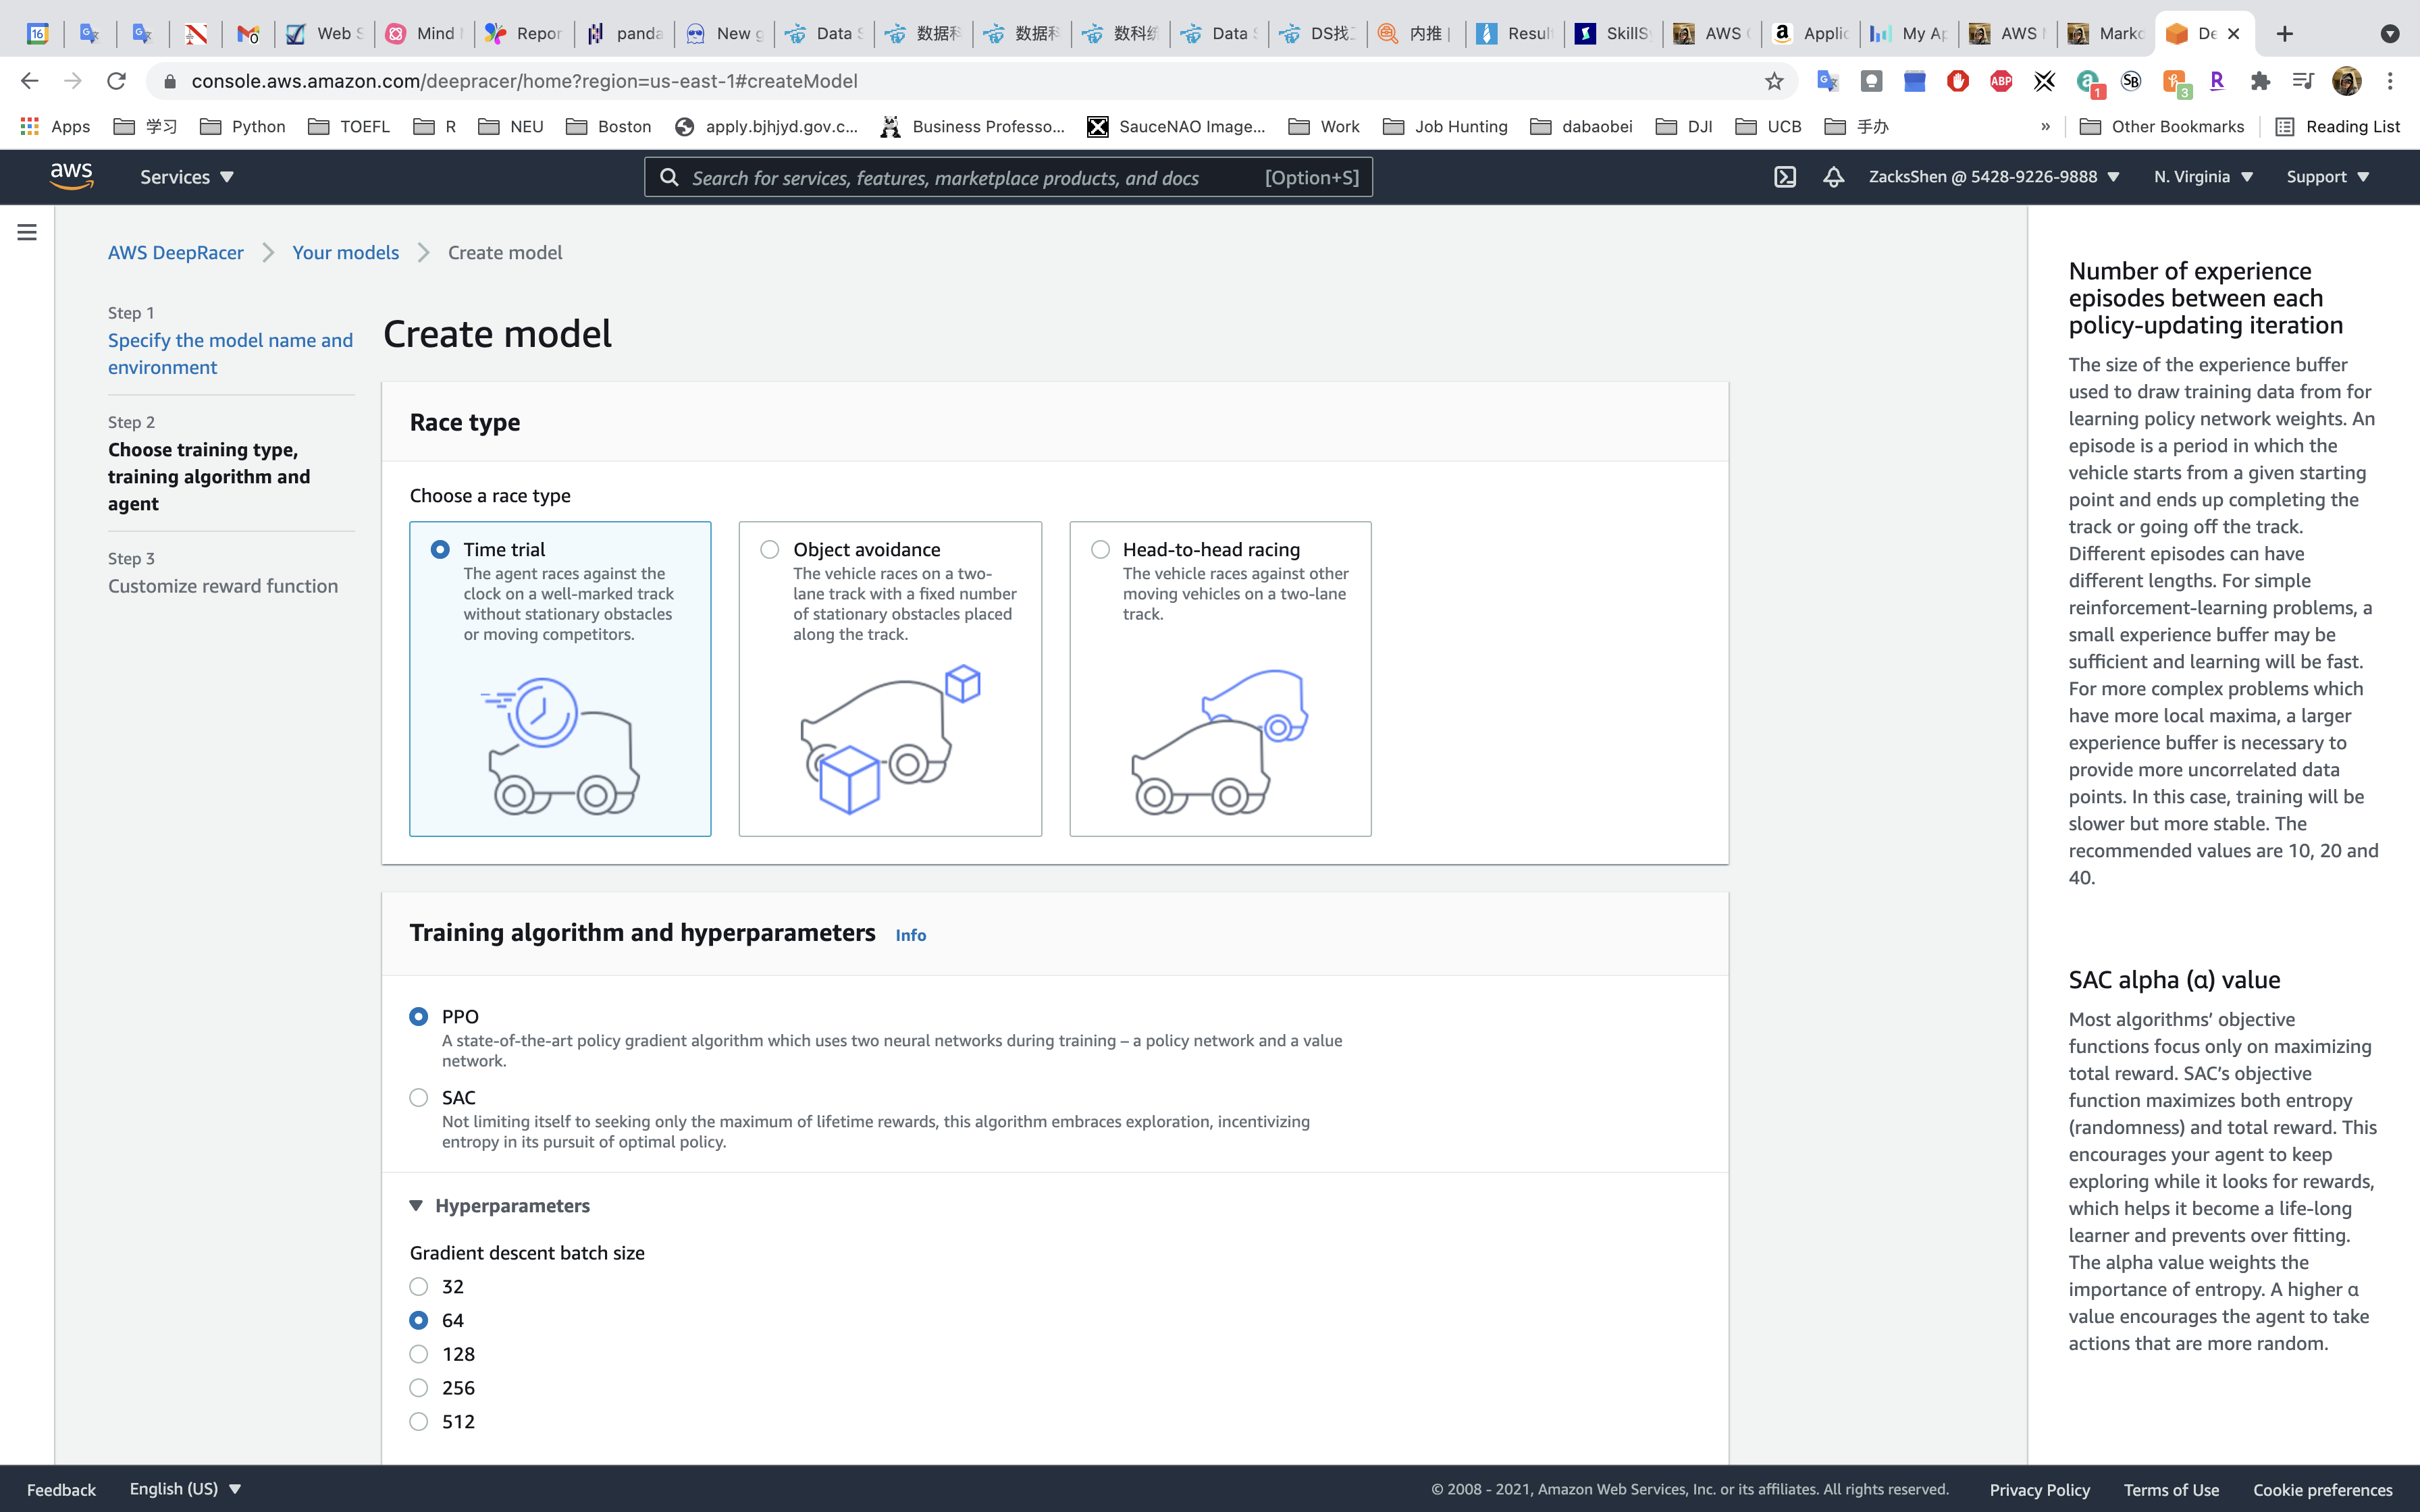Open the N. Virginia region dropdown
2420x1512 pixels.
2202,177
